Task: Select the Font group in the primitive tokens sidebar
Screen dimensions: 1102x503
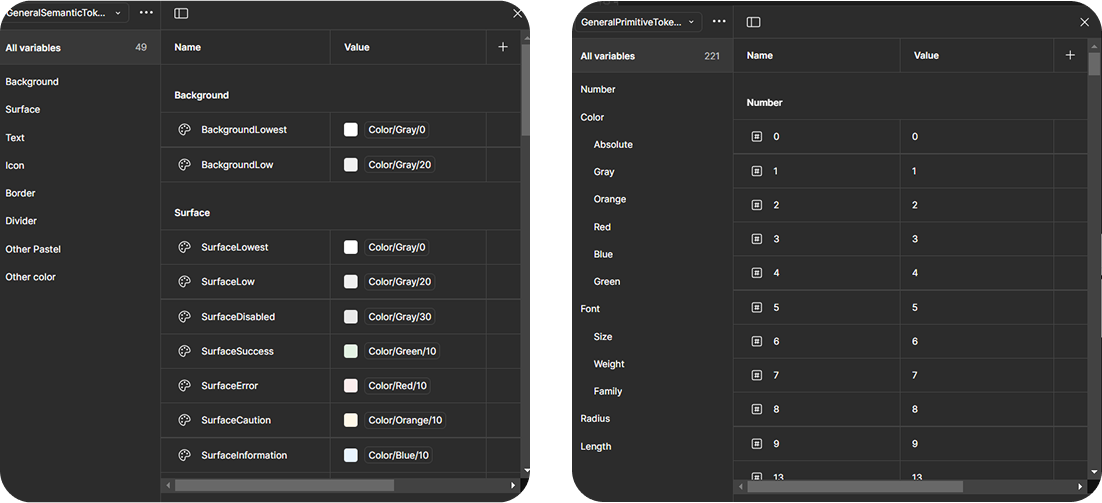Action: click(590, 309)
